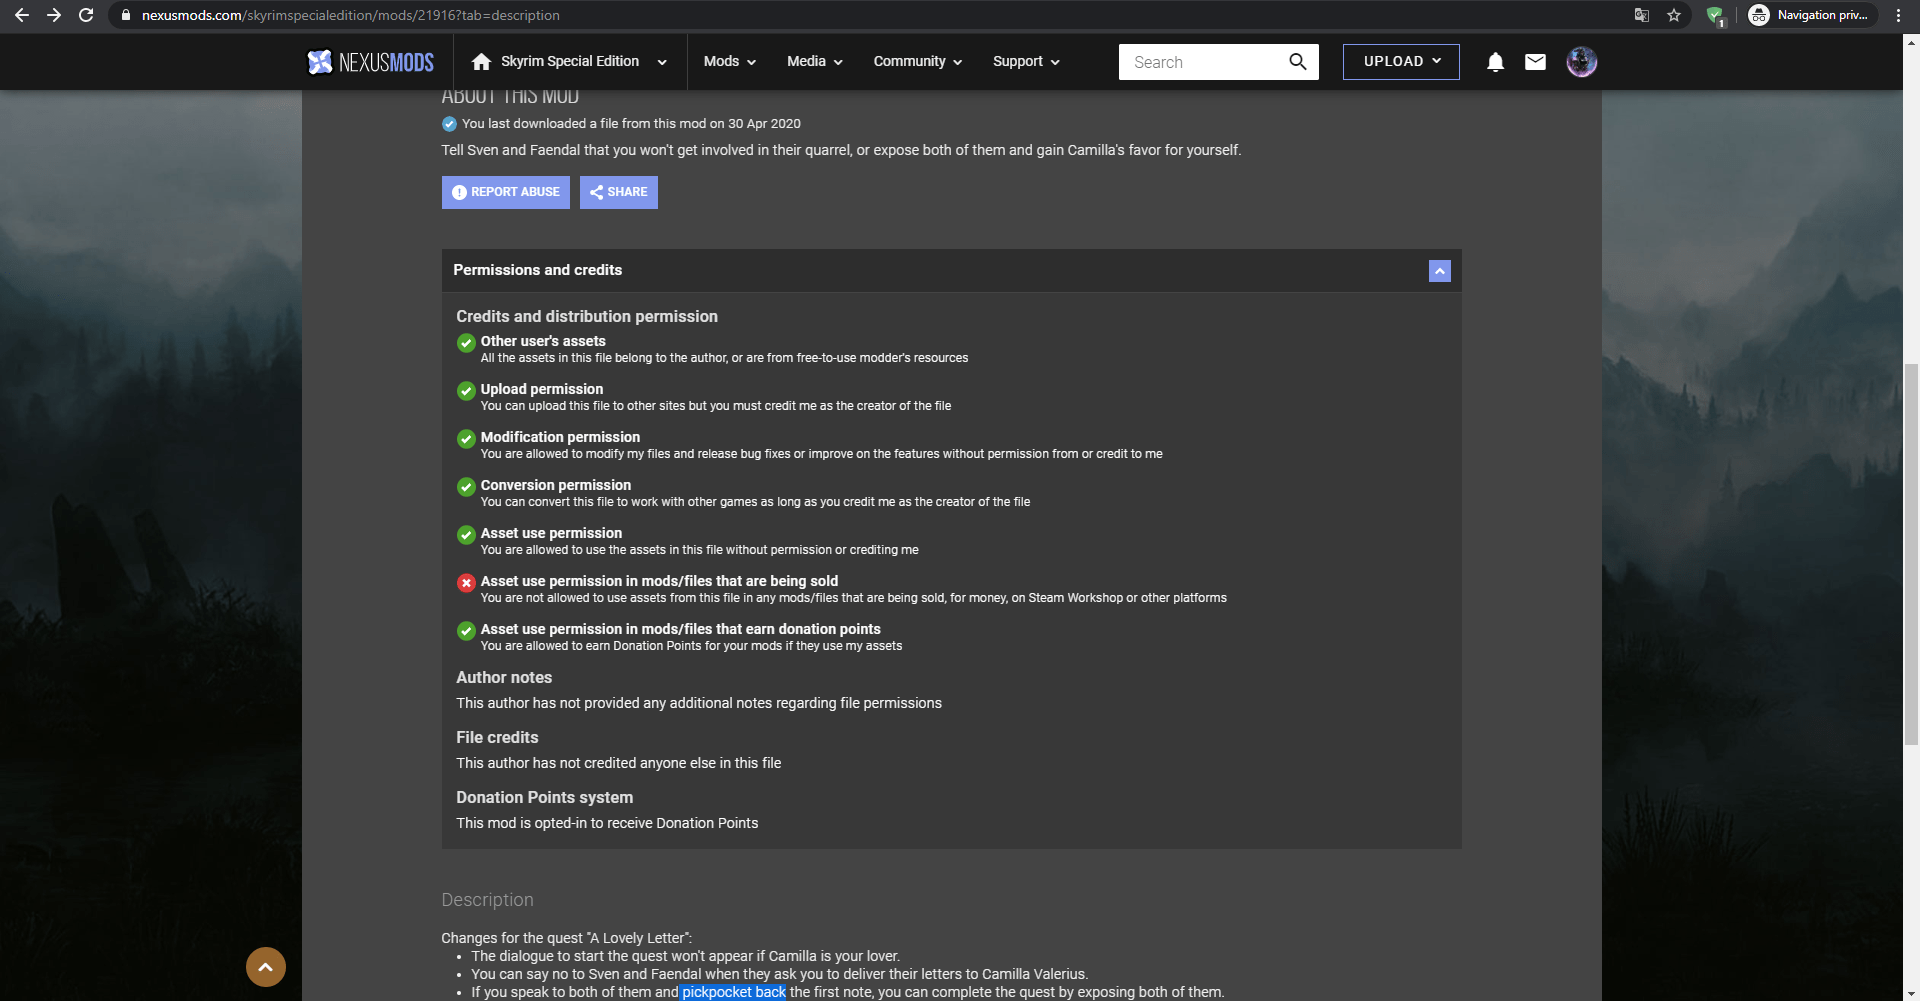This screenshot has height=1001, width=1920.
Task: Click the scrollbar up arrow
Action: point(1911,42)
